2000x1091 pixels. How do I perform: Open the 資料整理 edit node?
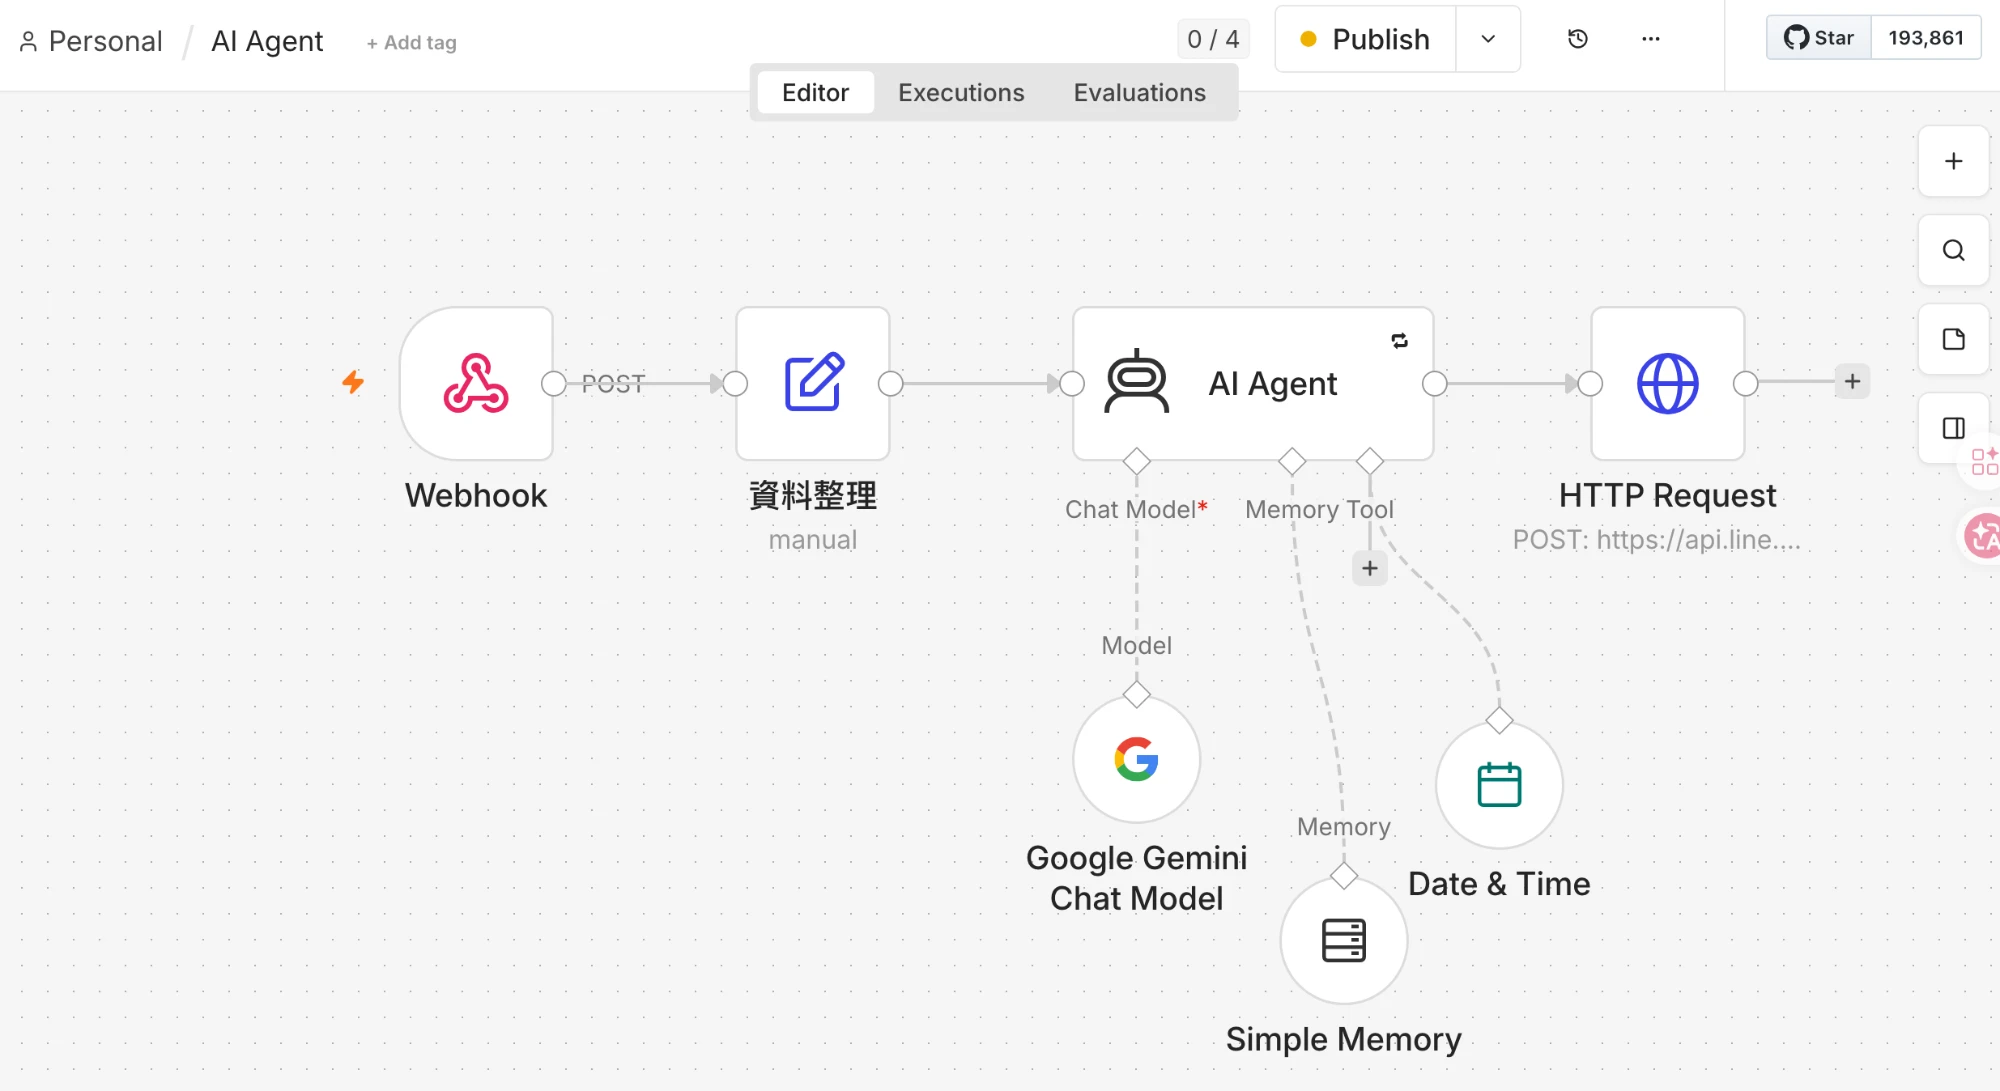point(813,383)
